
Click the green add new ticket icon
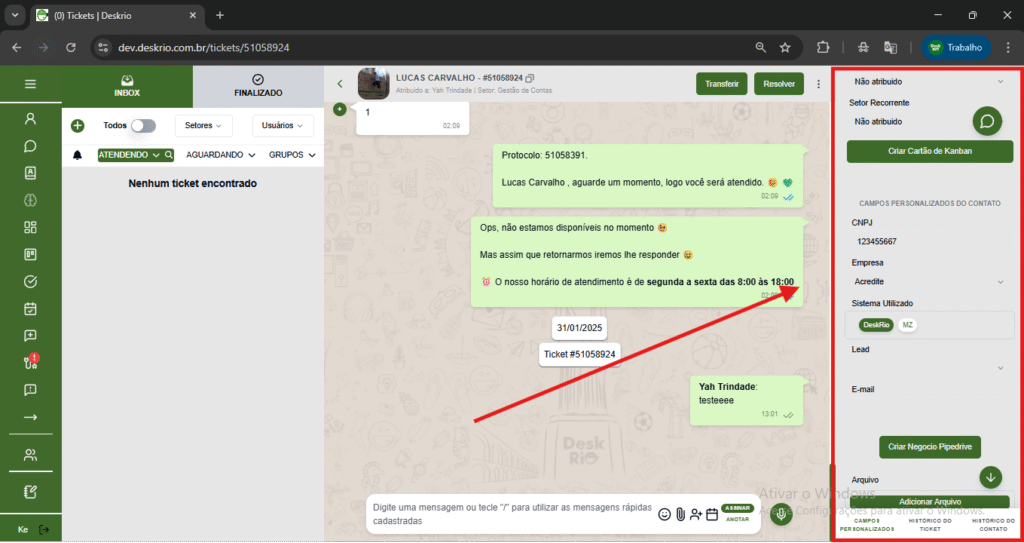click(x=78, y=126)
